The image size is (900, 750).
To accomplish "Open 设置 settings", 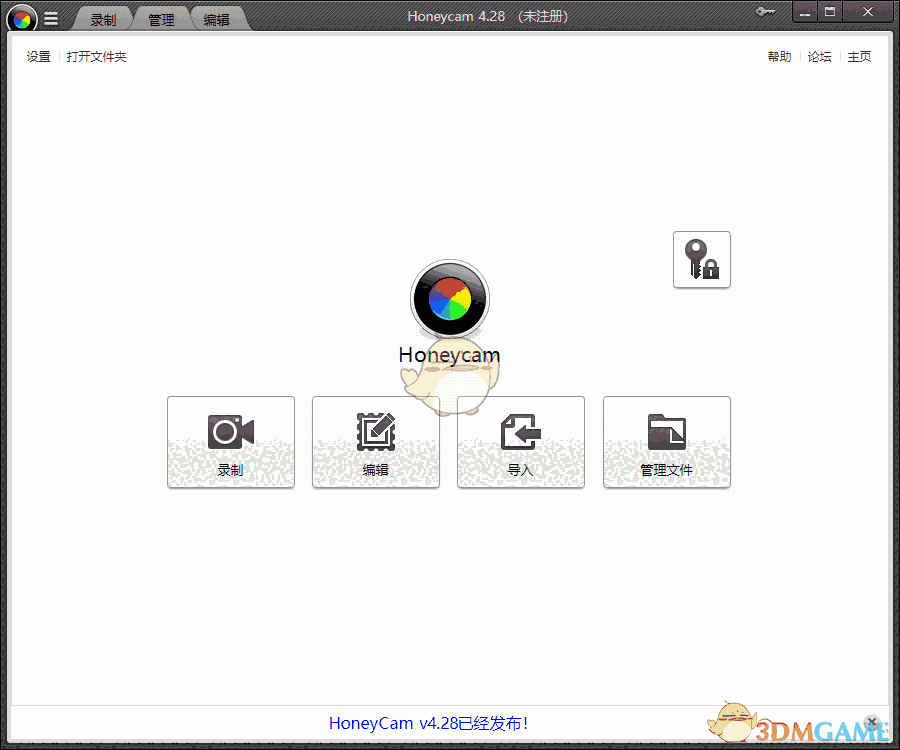I will 37,57.
